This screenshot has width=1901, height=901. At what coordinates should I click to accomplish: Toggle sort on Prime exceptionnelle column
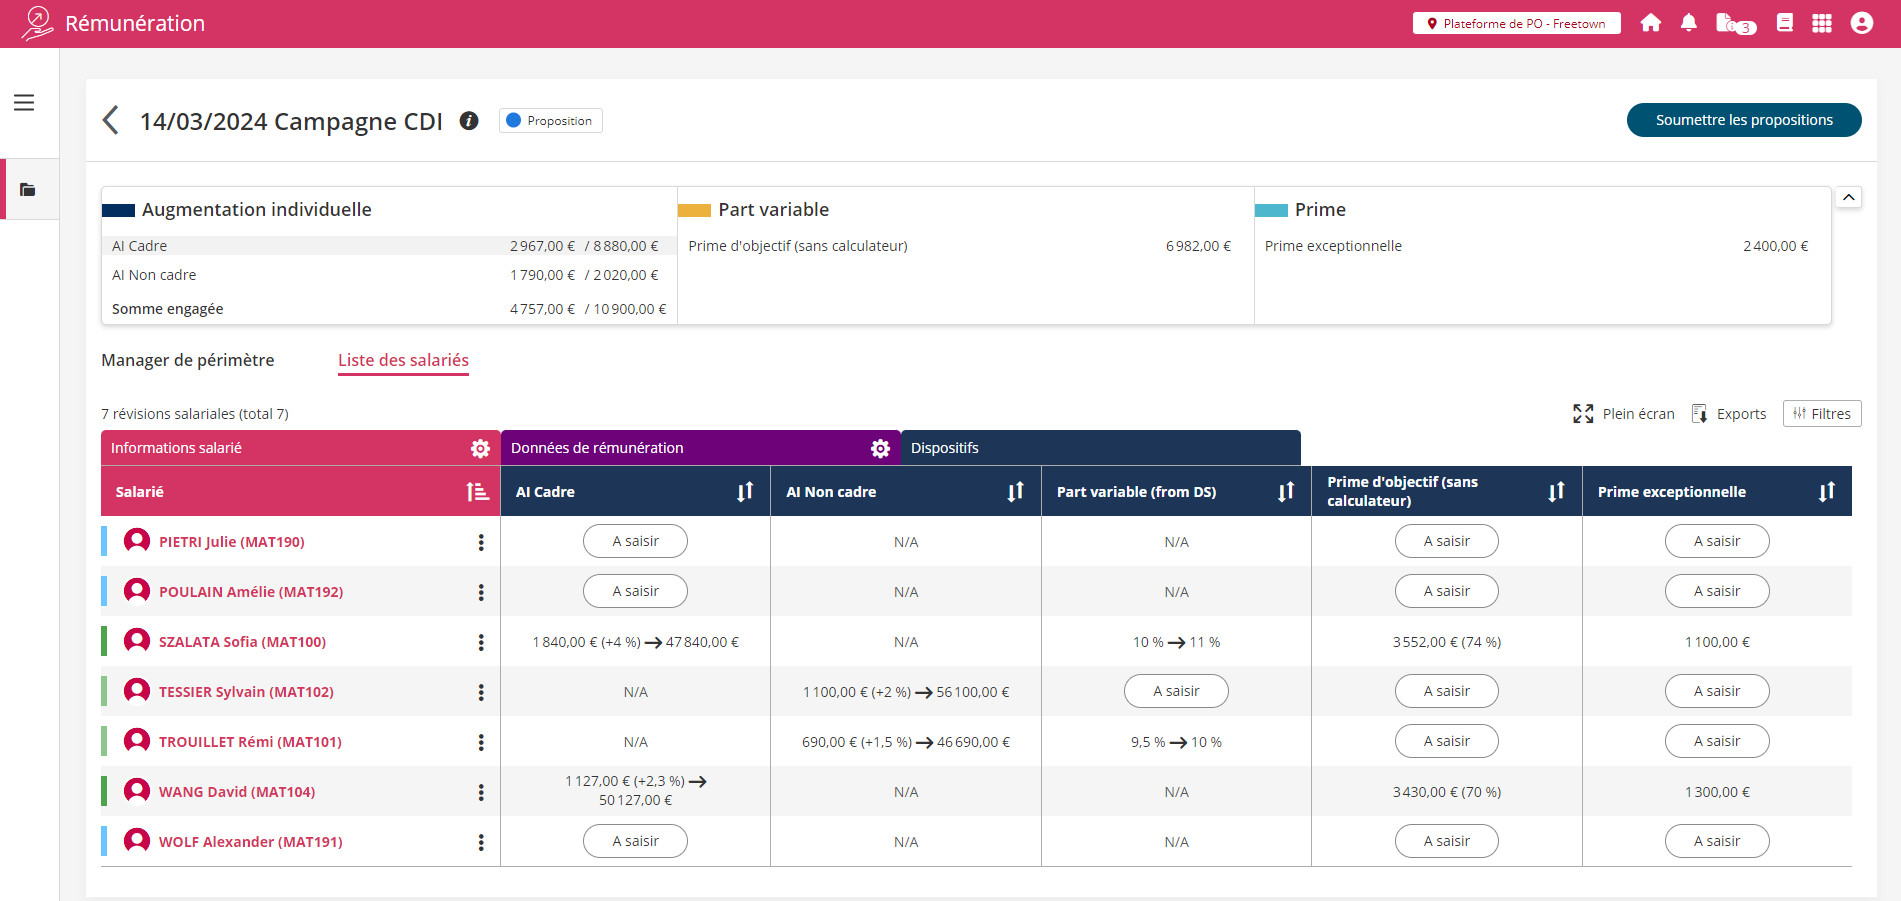[1826, 492]
